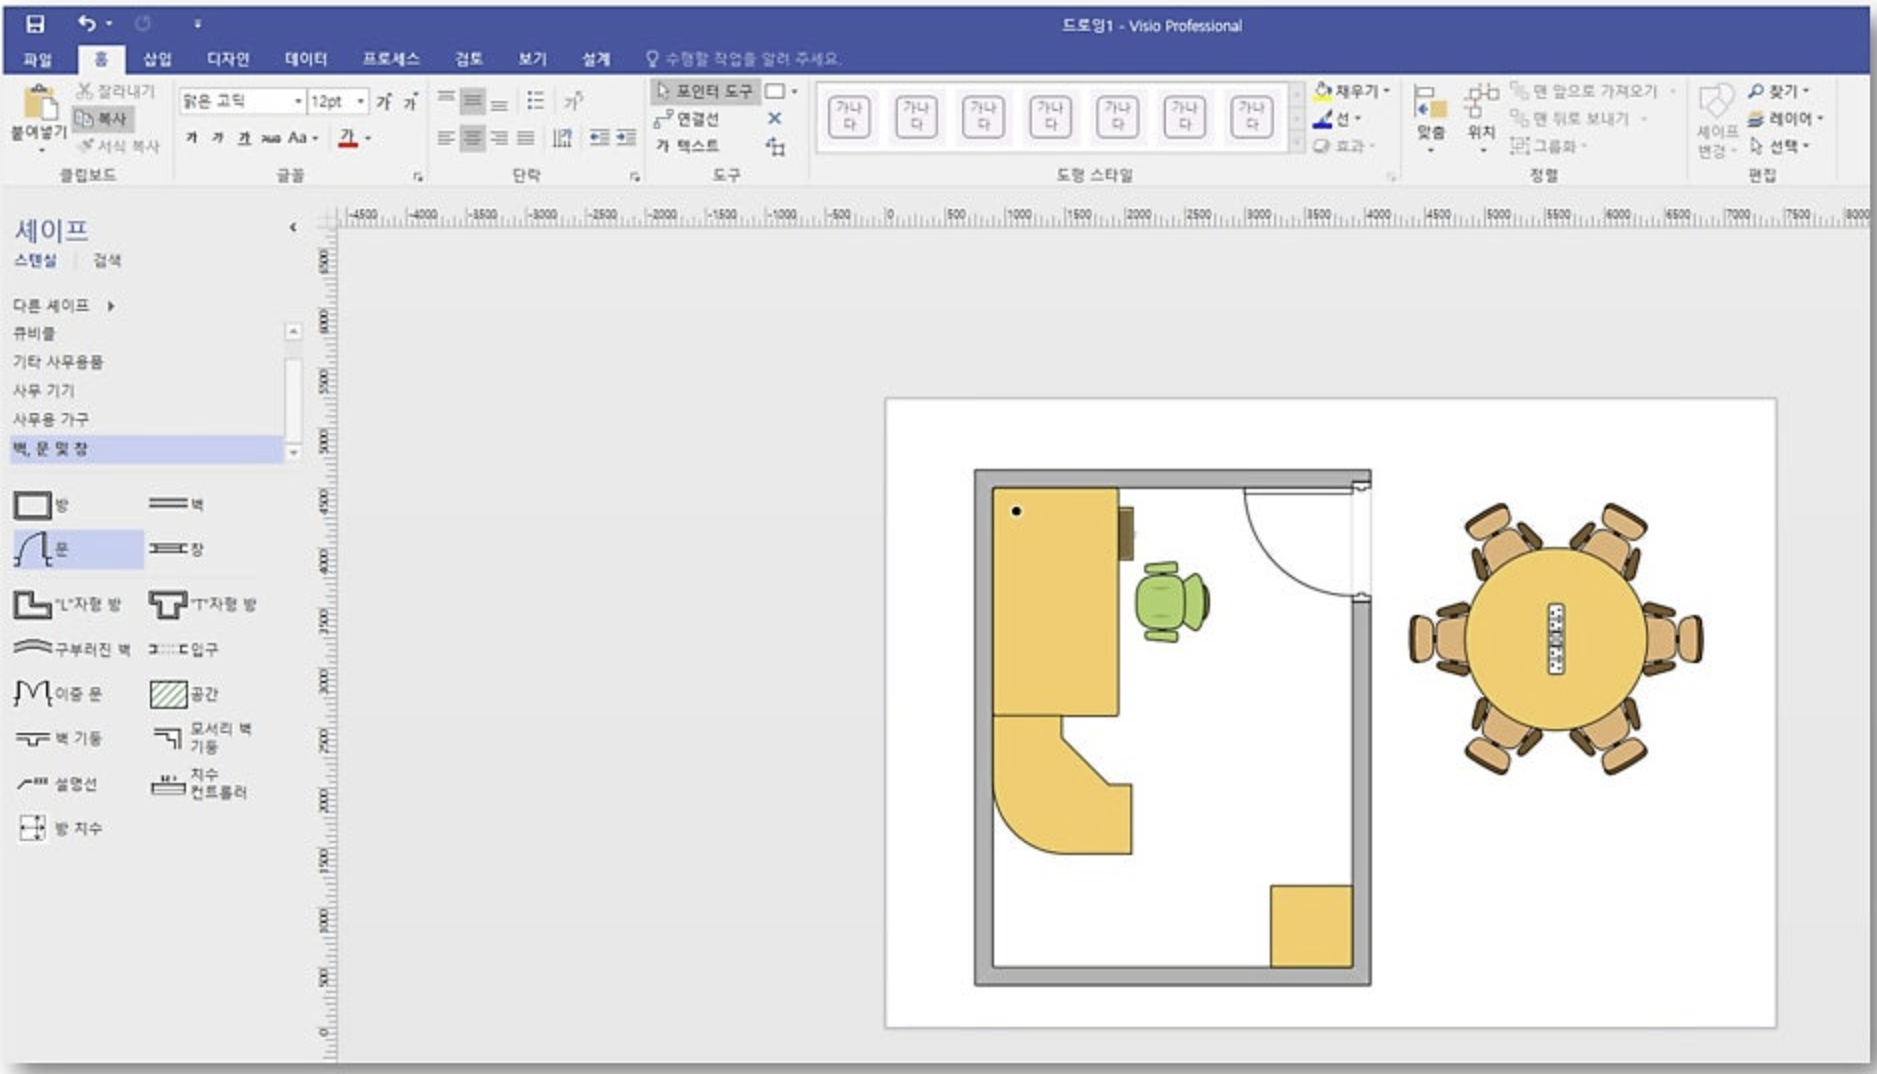The width and height of the screenshot is (1877, 1074).
Task: Open the Find (찾기) dropdown
Action: click(x=1779, y=91)
